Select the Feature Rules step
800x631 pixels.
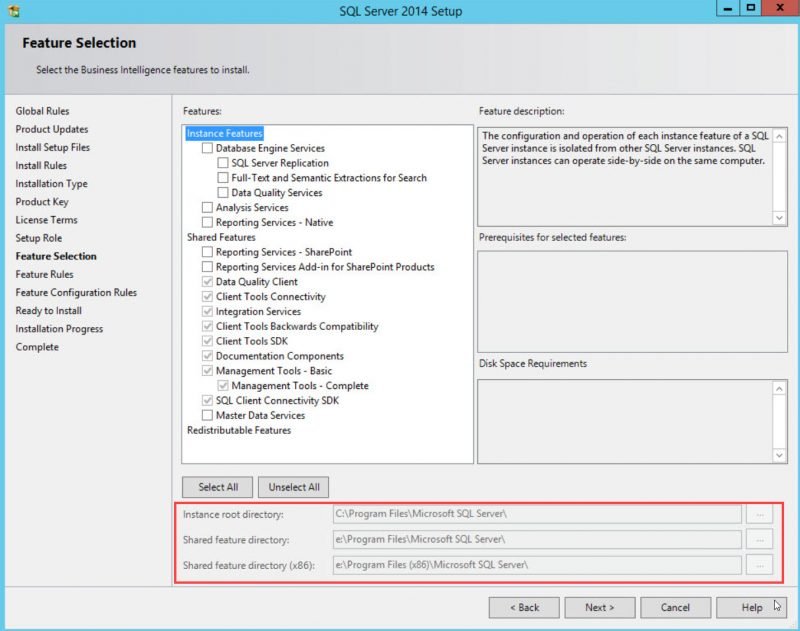coord(44,274)
